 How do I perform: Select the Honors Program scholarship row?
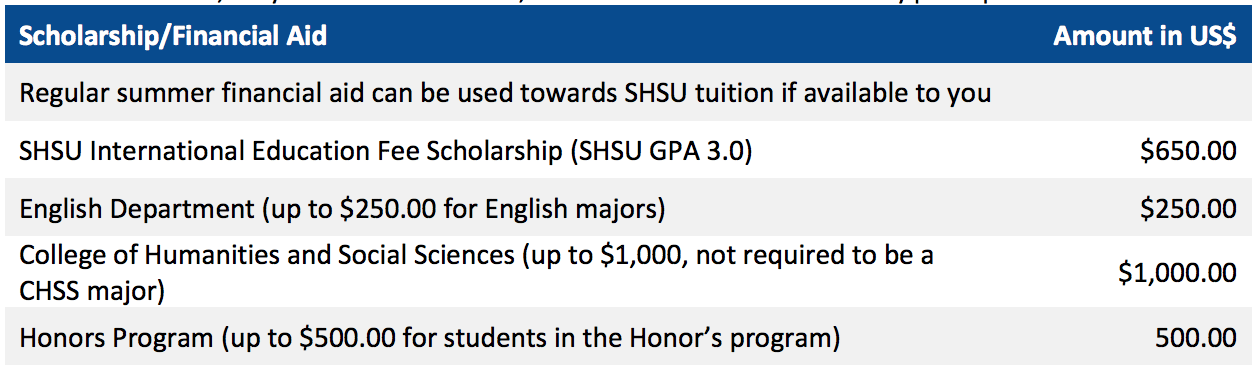(628, 338)
